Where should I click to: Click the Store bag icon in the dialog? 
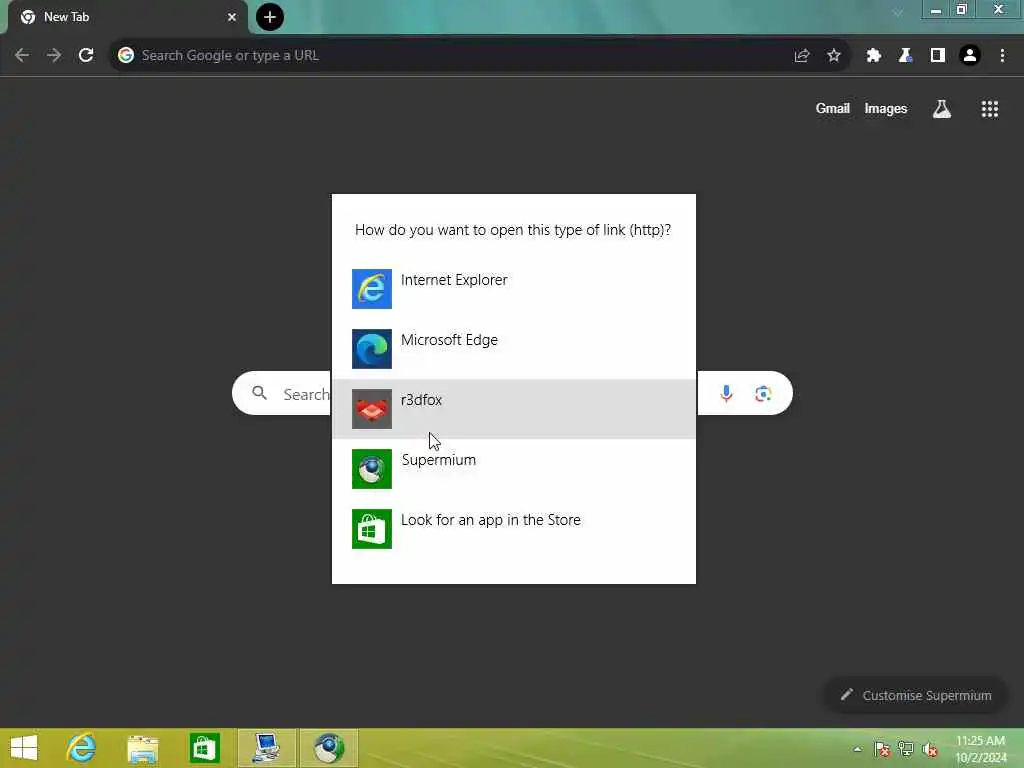(x=372, y=529)
